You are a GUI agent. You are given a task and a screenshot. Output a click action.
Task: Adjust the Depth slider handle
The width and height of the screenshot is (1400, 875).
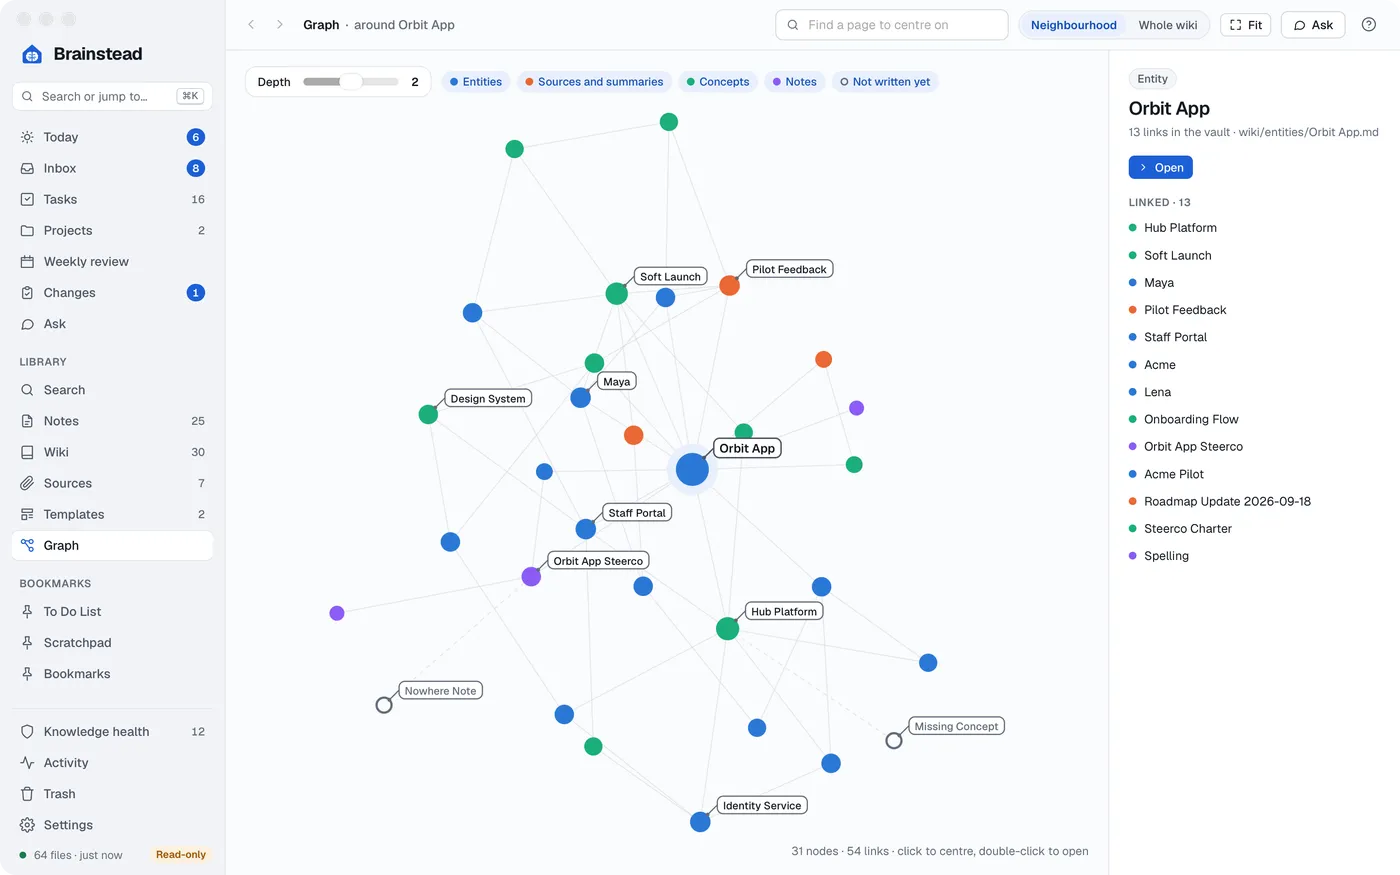351,82
